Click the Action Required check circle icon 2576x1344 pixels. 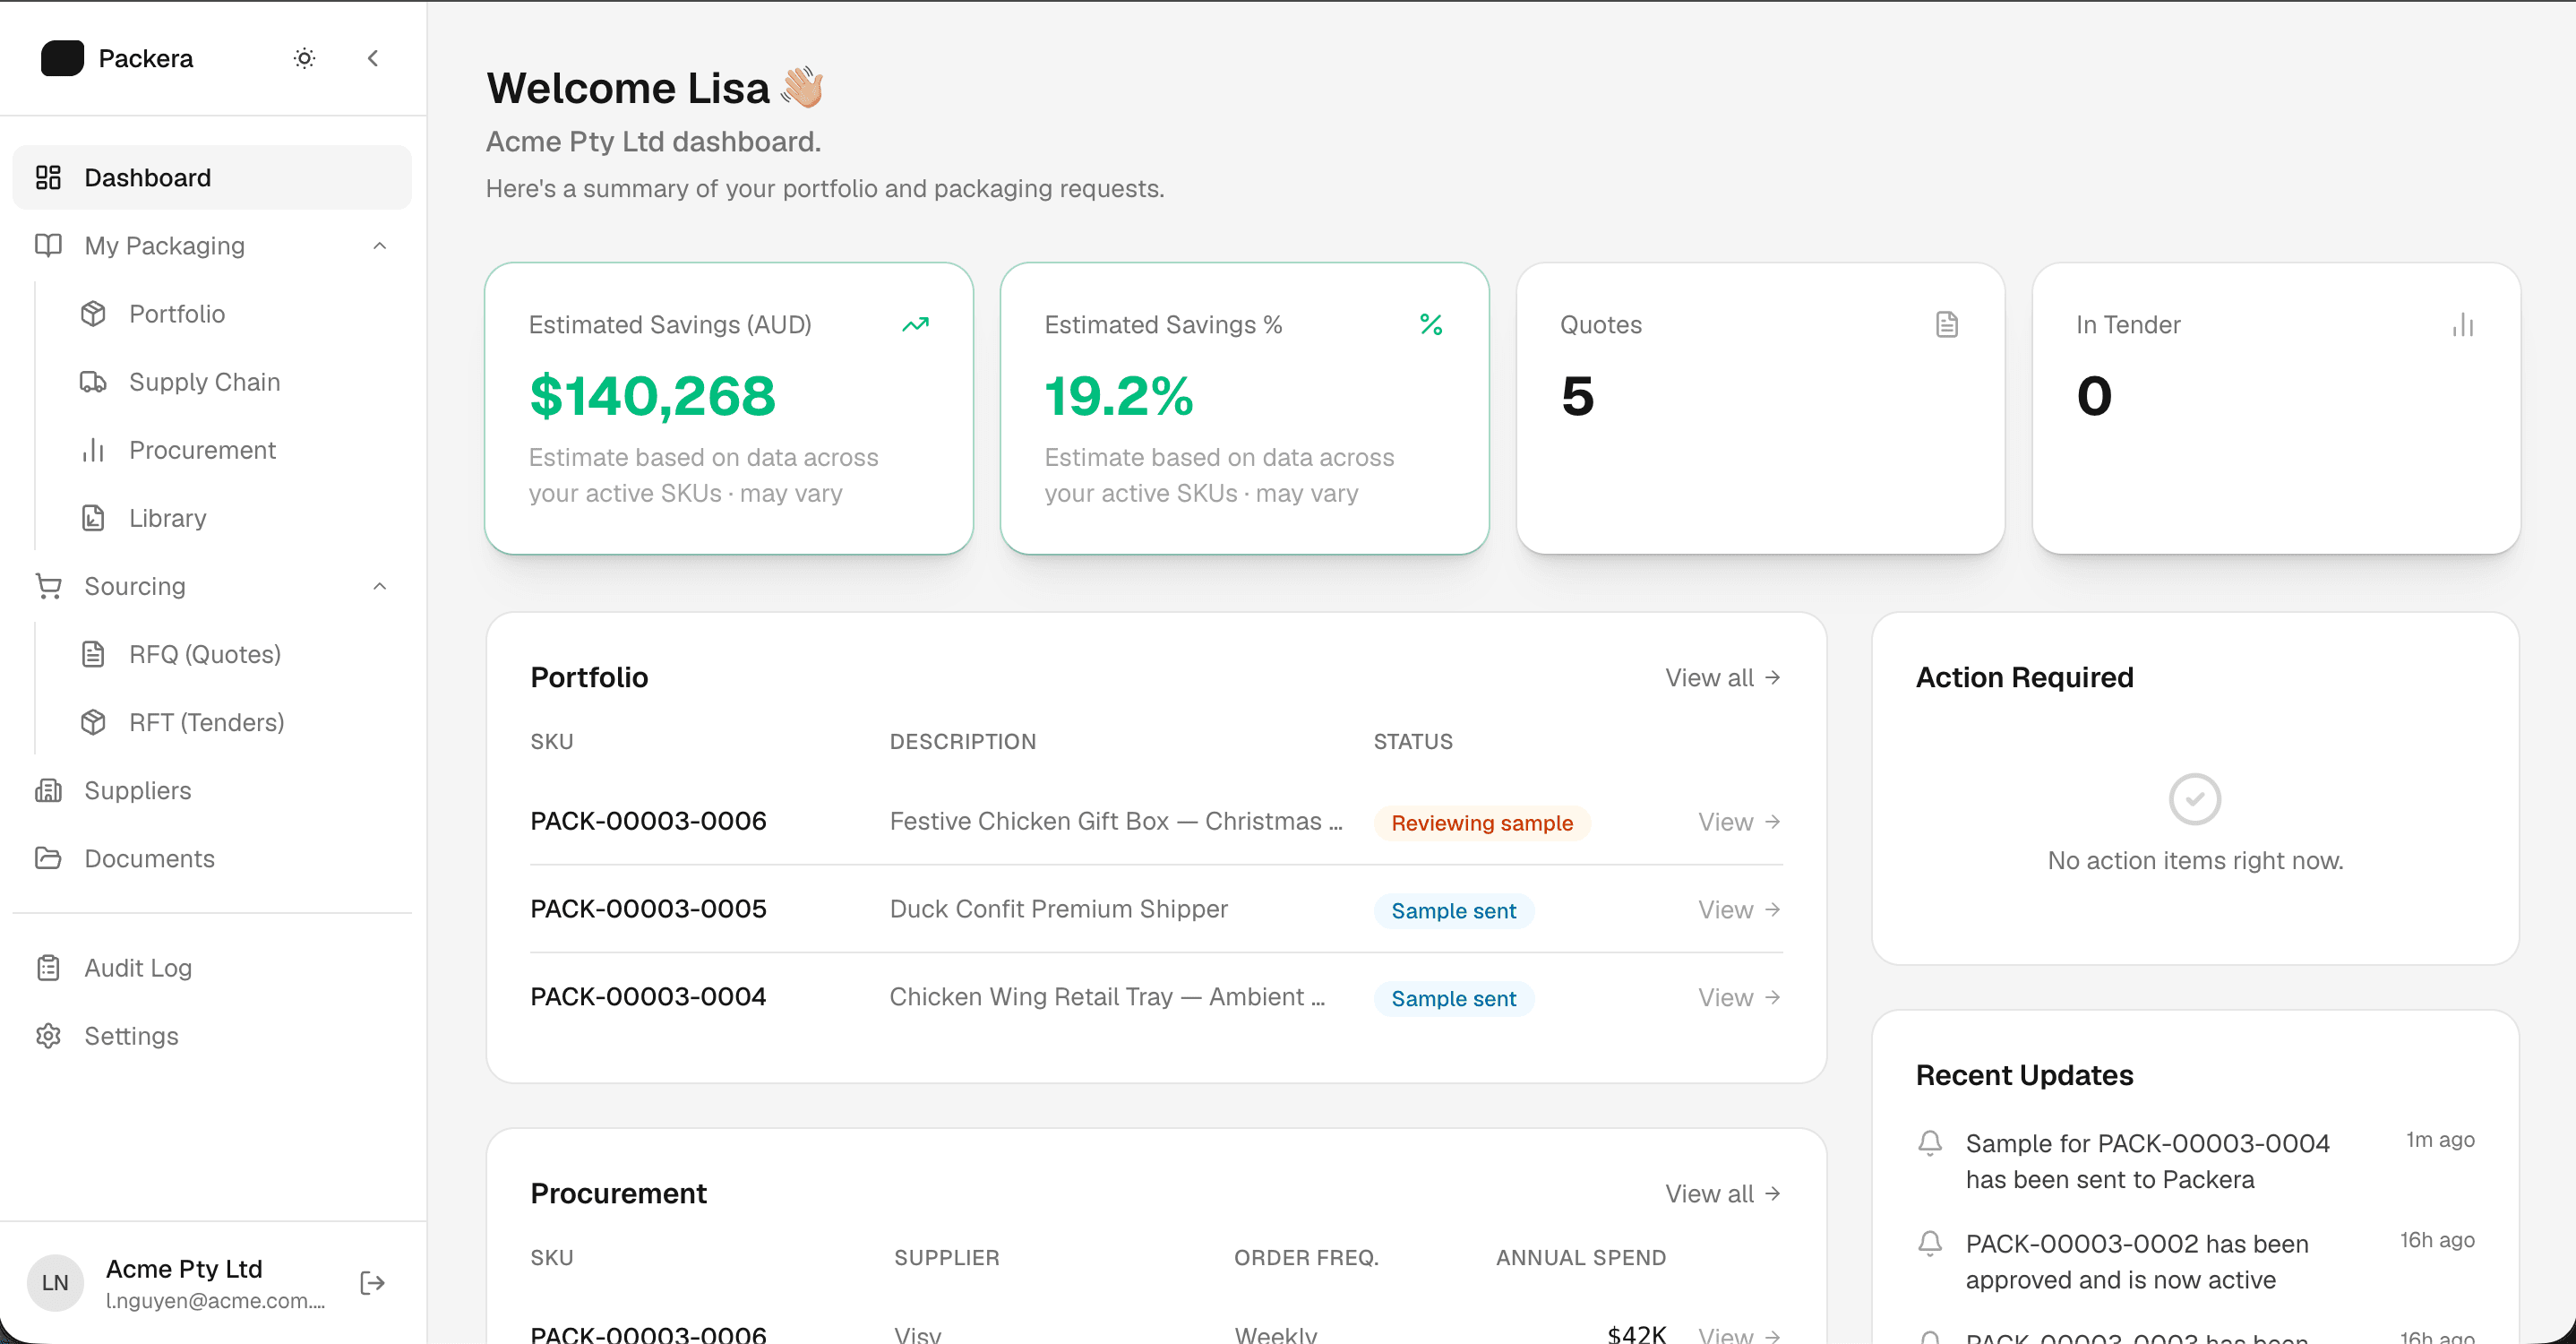(2195, 799)
